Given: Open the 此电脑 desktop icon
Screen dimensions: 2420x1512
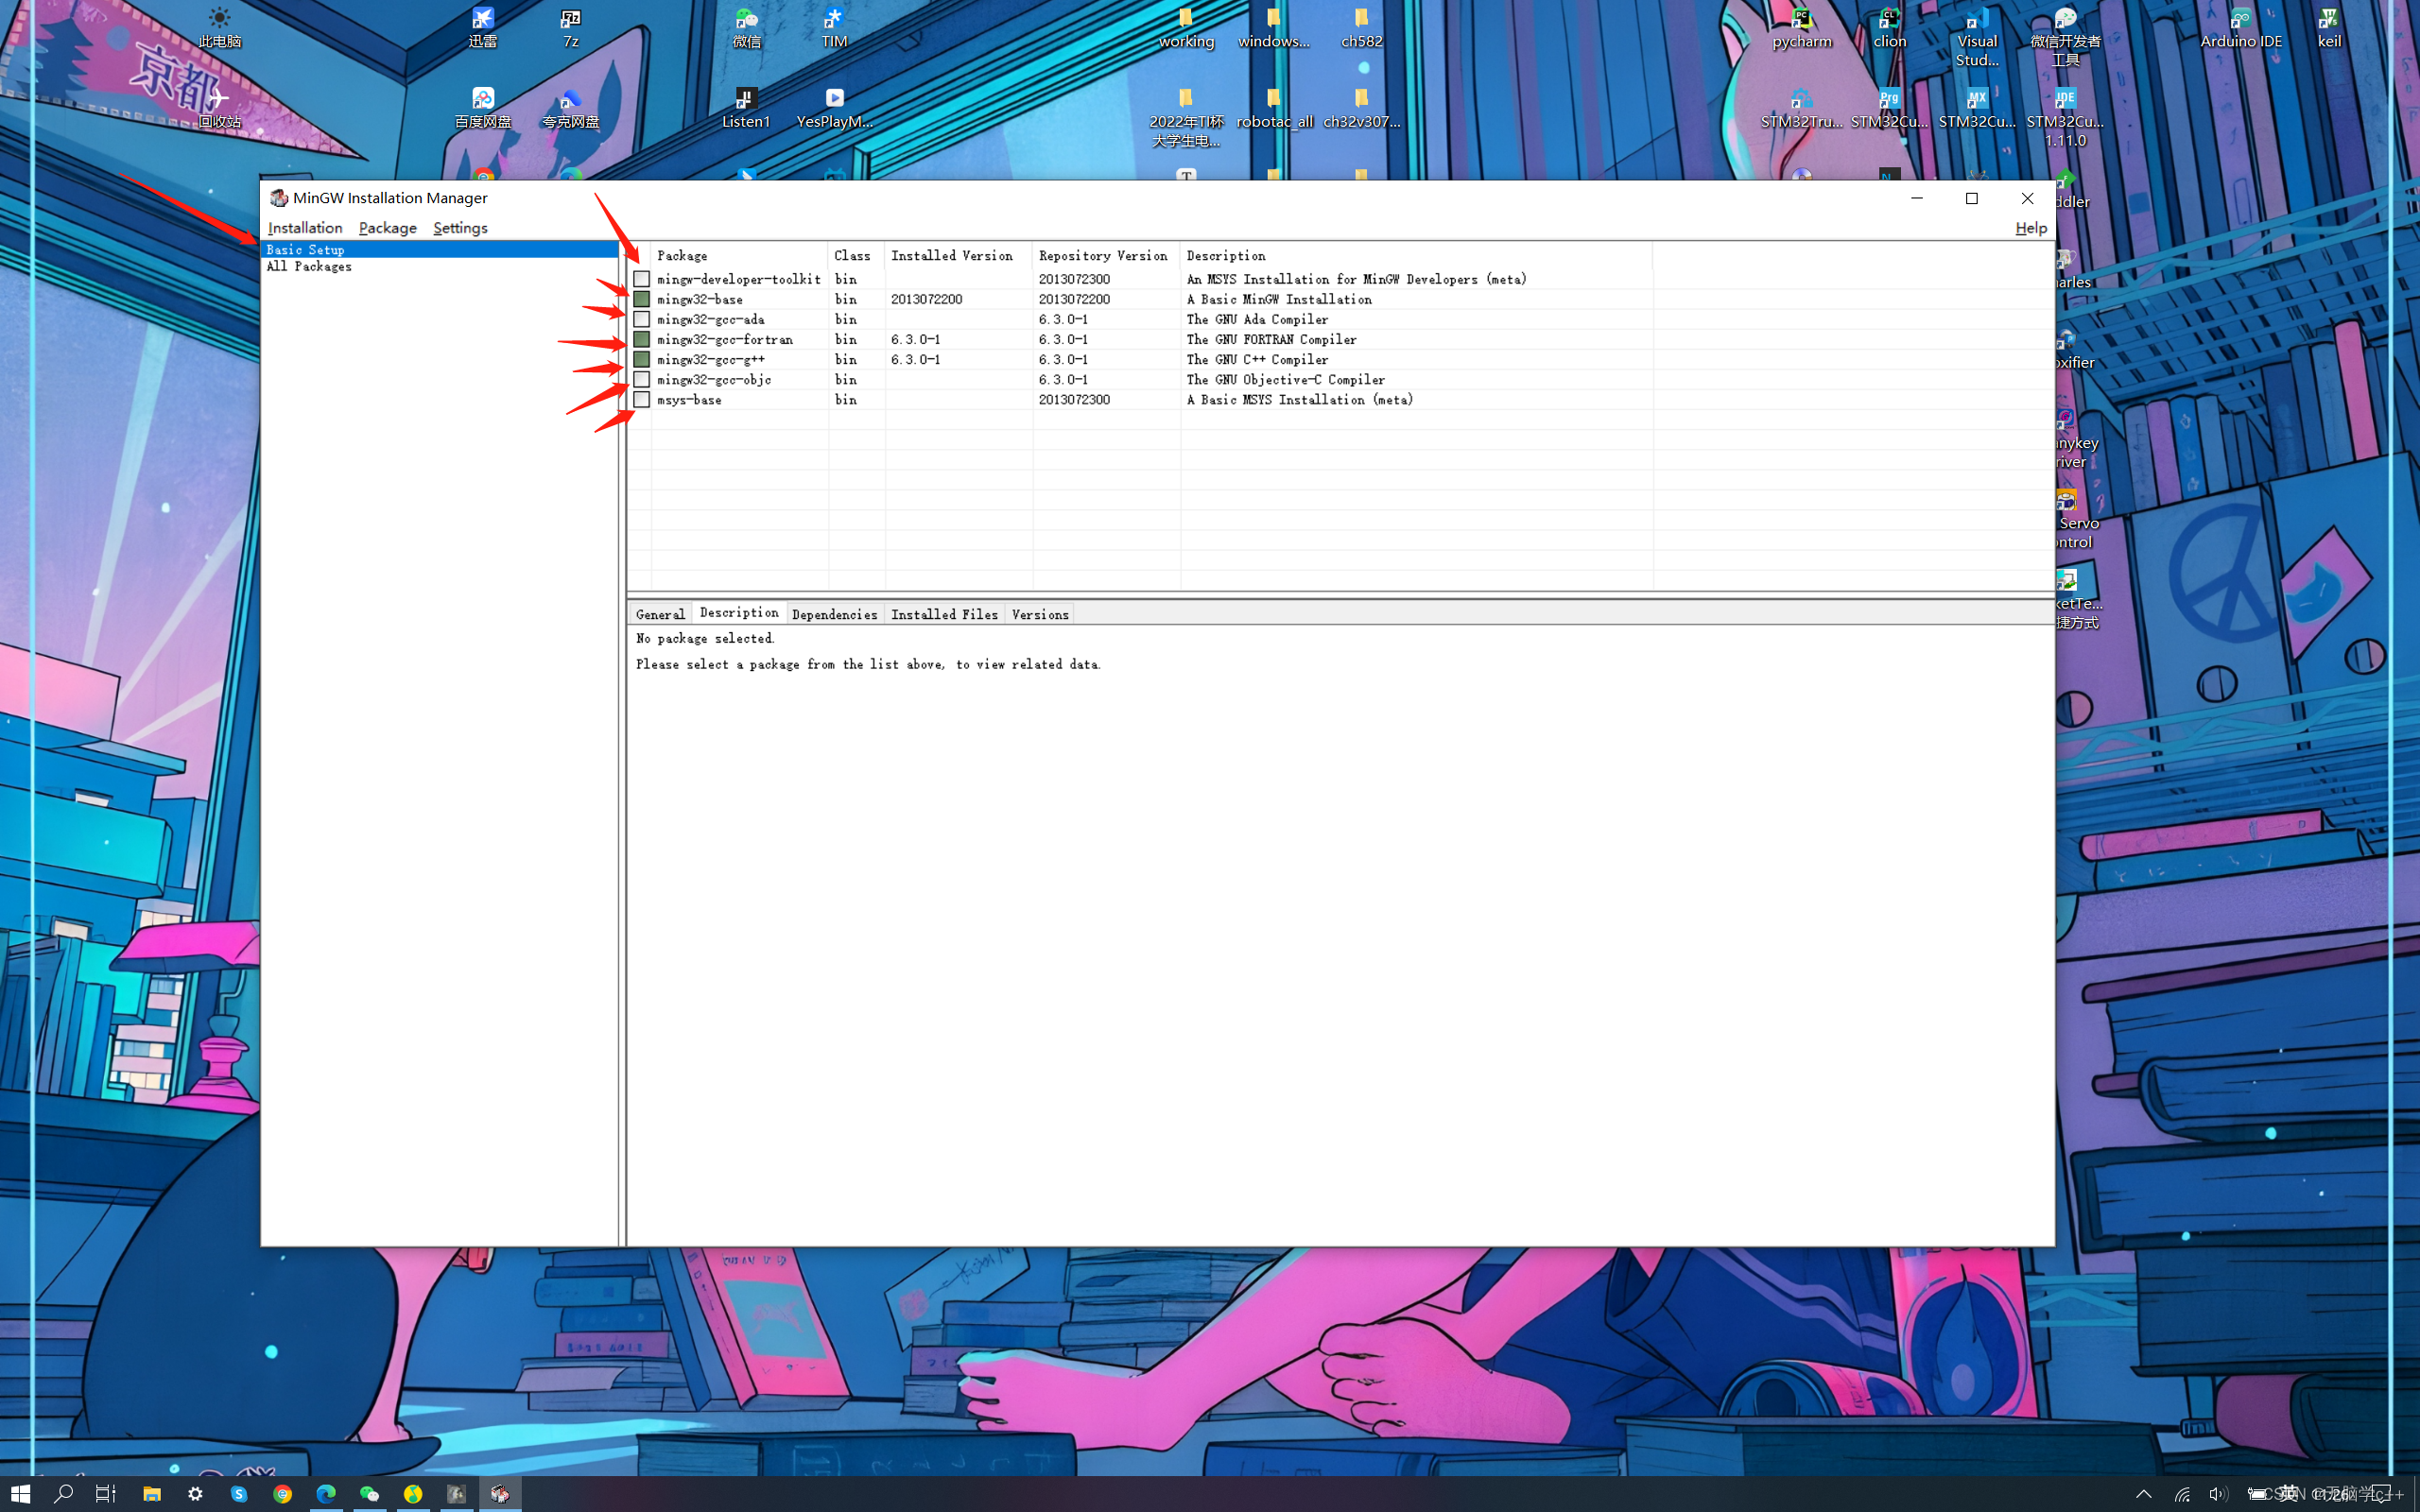Looking at the screenshot, I should click(219, 28).
